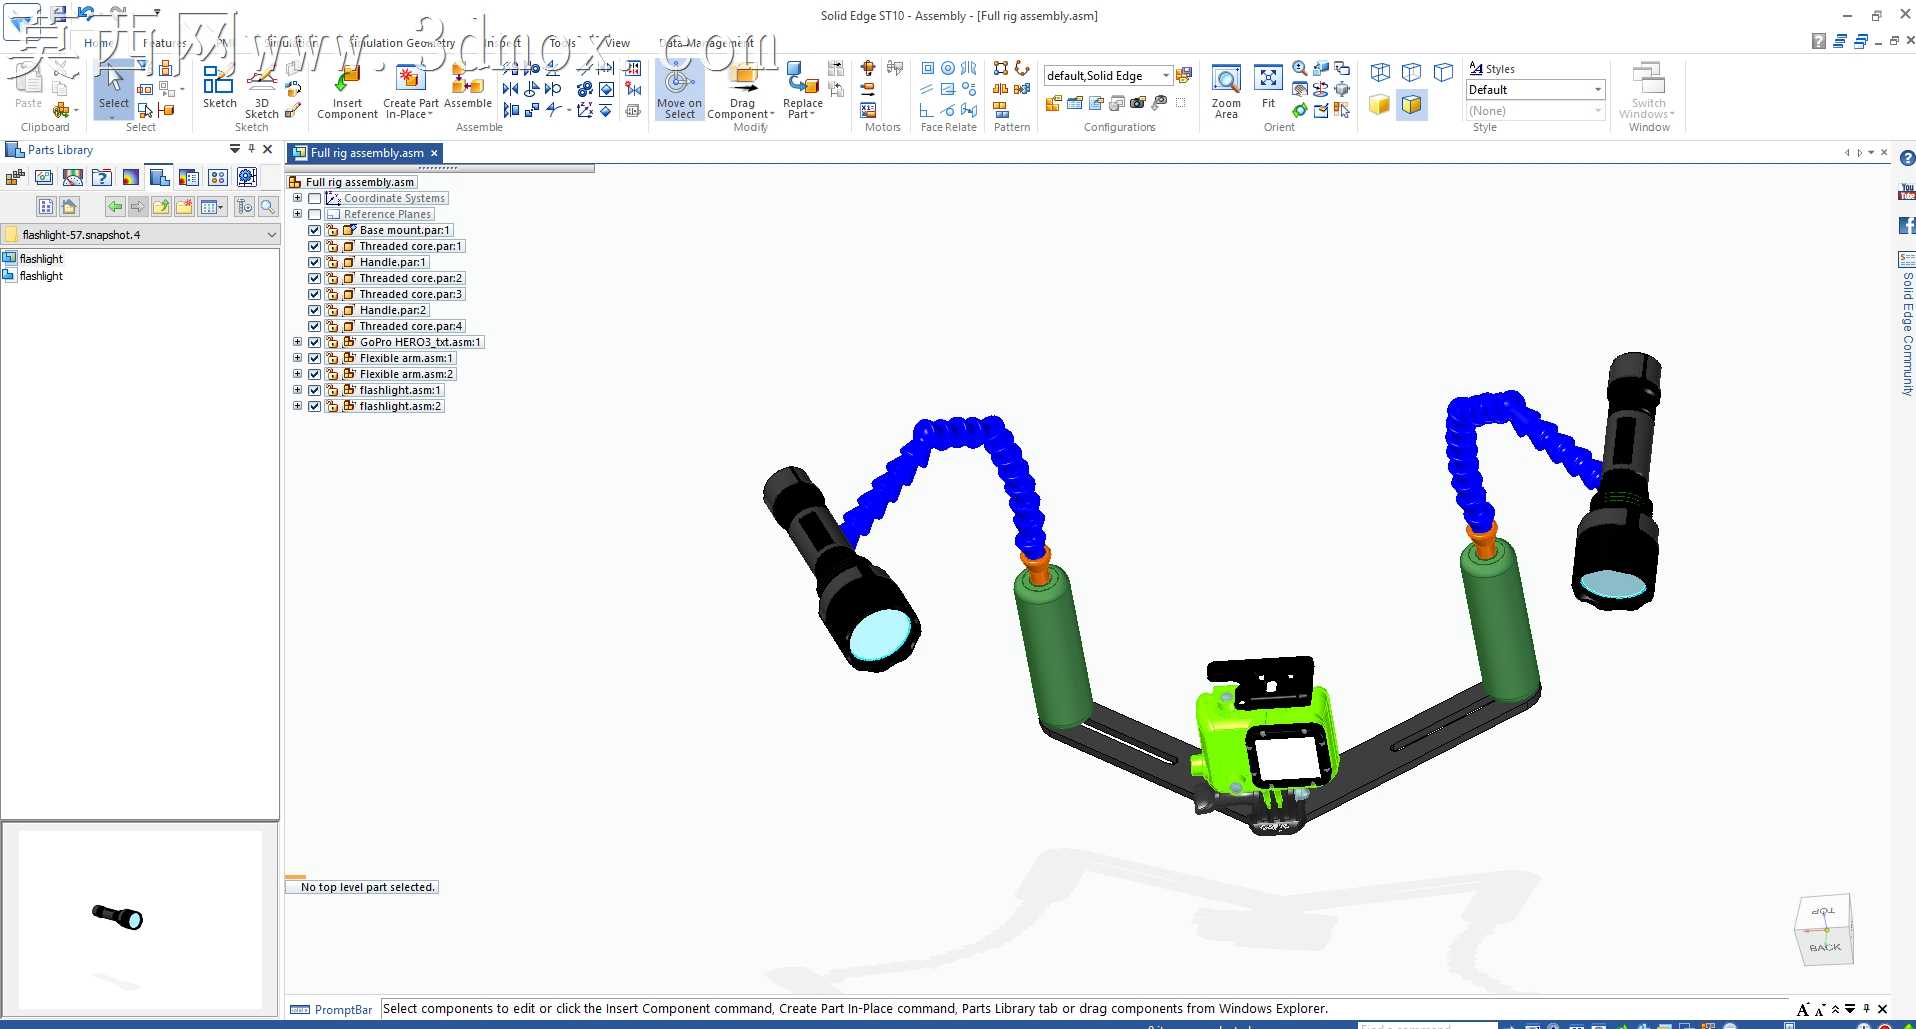Expand the Reference Planes node
This screenshot has width=1916, height=1029.
[x=297, y=214]
